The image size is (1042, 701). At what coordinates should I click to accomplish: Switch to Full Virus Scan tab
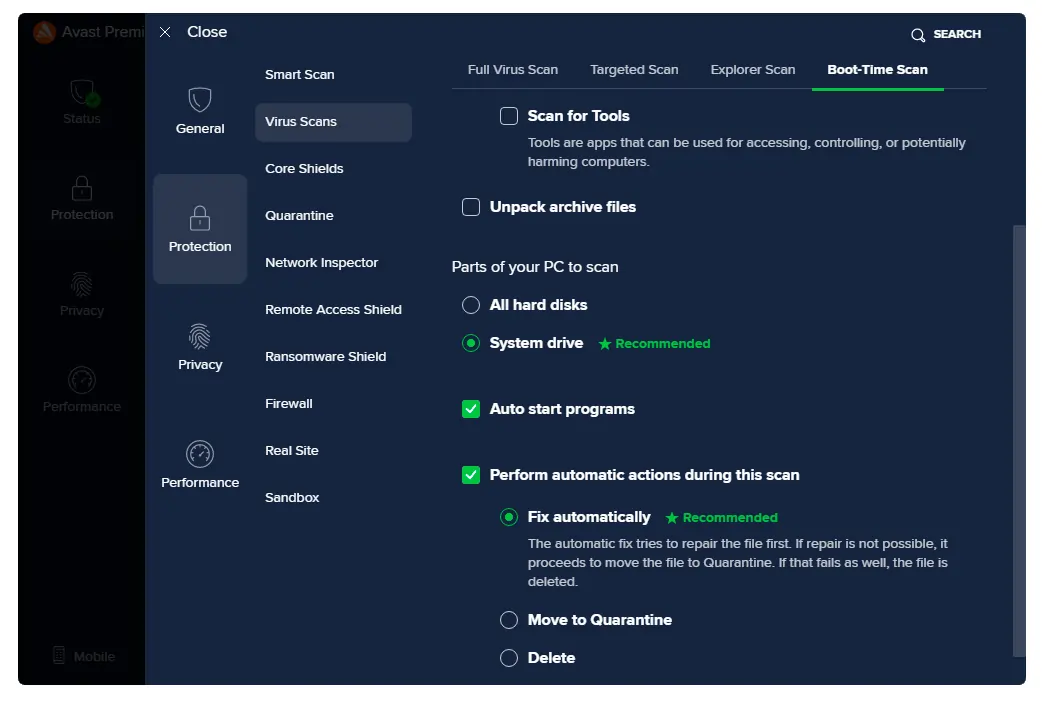tap(513, 70)
